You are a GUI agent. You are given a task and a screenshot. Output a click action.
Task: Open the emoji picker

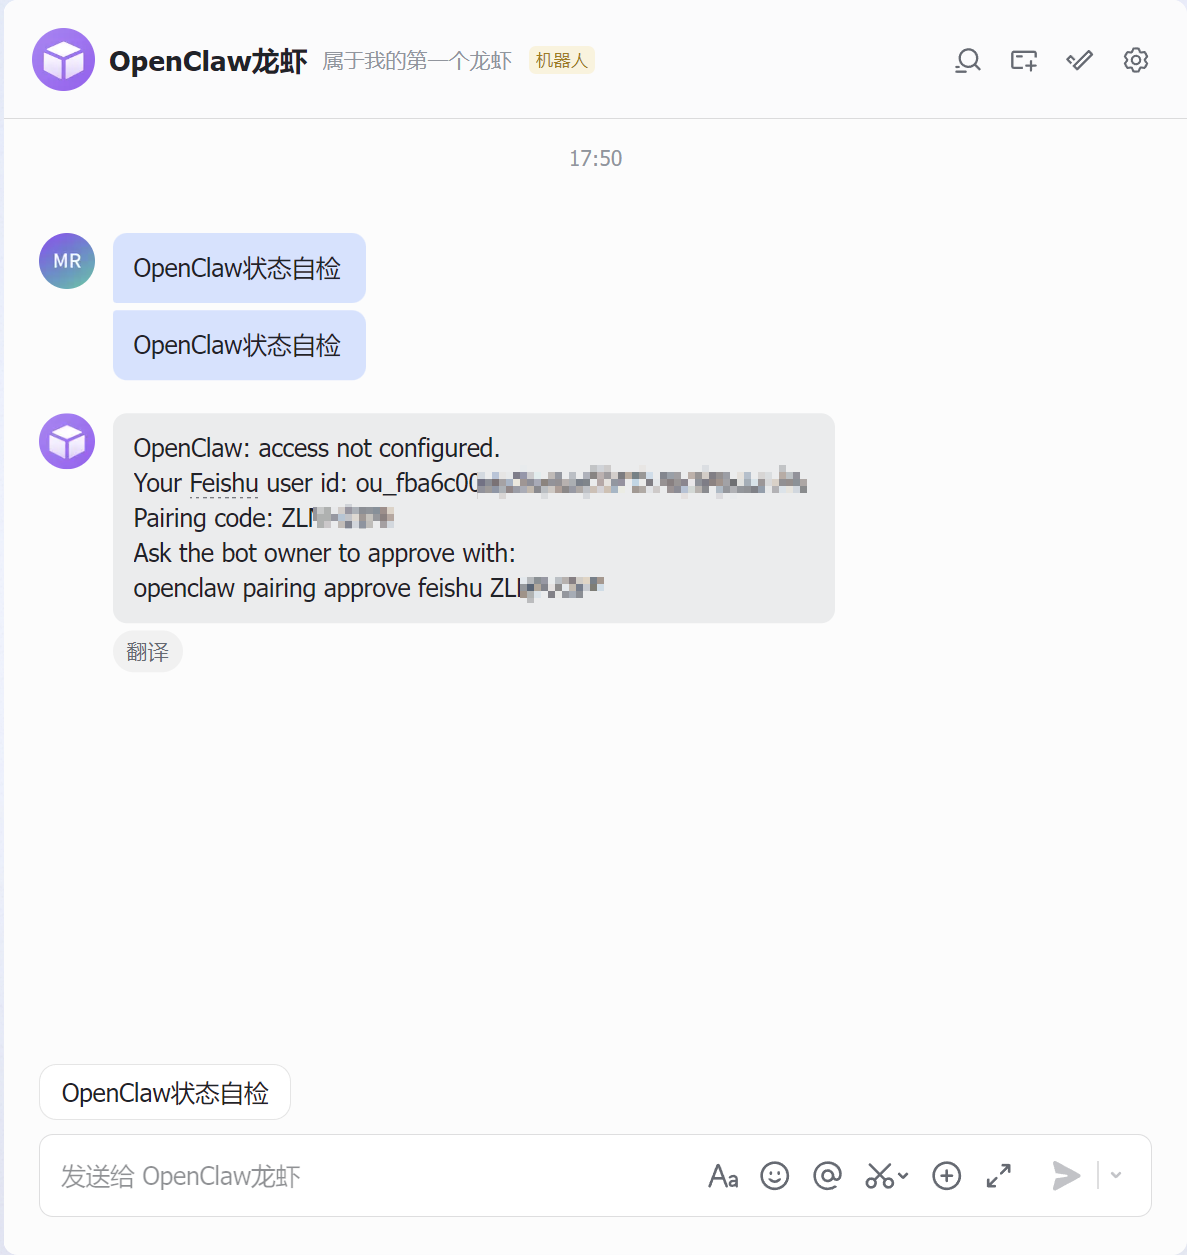coord(775,1176)
